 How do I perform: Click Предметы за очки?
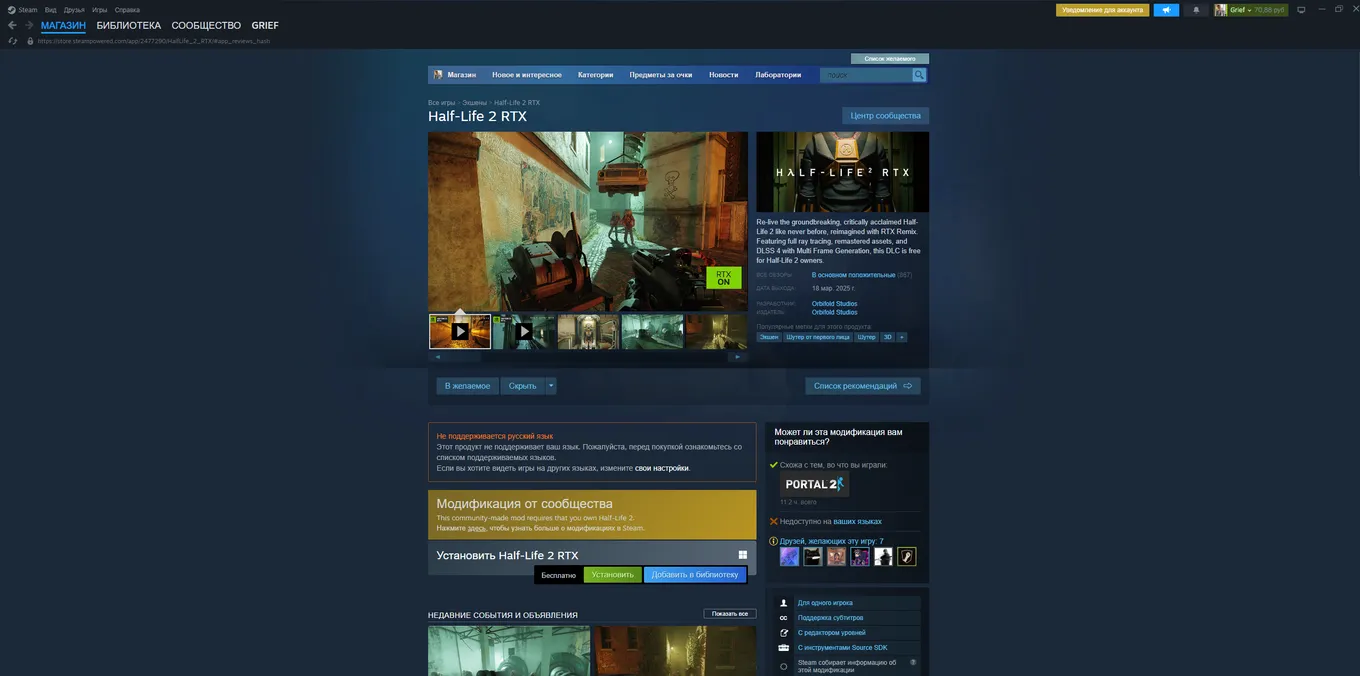(x=661, y=75)
